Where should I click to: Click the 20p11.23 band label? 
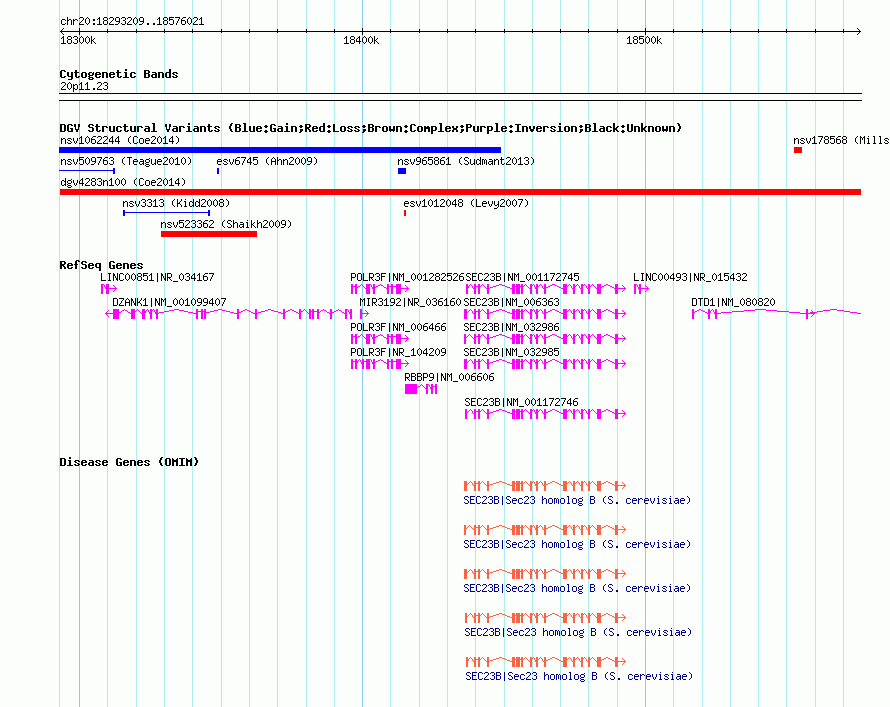coord(84,86)
